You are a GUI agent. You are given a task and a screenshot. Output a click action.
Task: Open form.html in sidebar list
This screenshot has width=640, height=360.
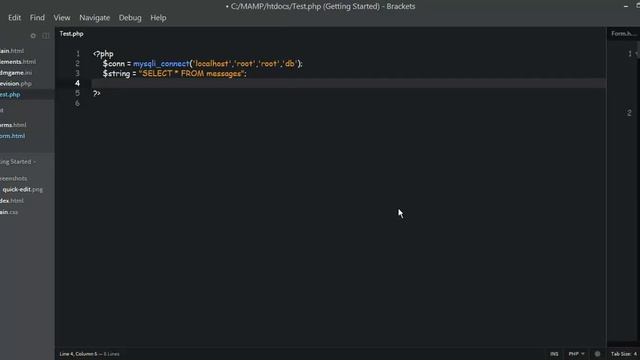click(13, 136)
